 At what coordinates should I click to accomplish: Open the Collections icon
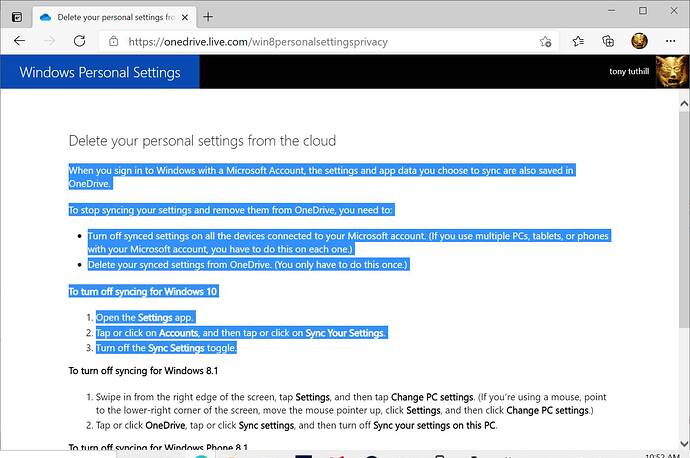tap(608, 41)
